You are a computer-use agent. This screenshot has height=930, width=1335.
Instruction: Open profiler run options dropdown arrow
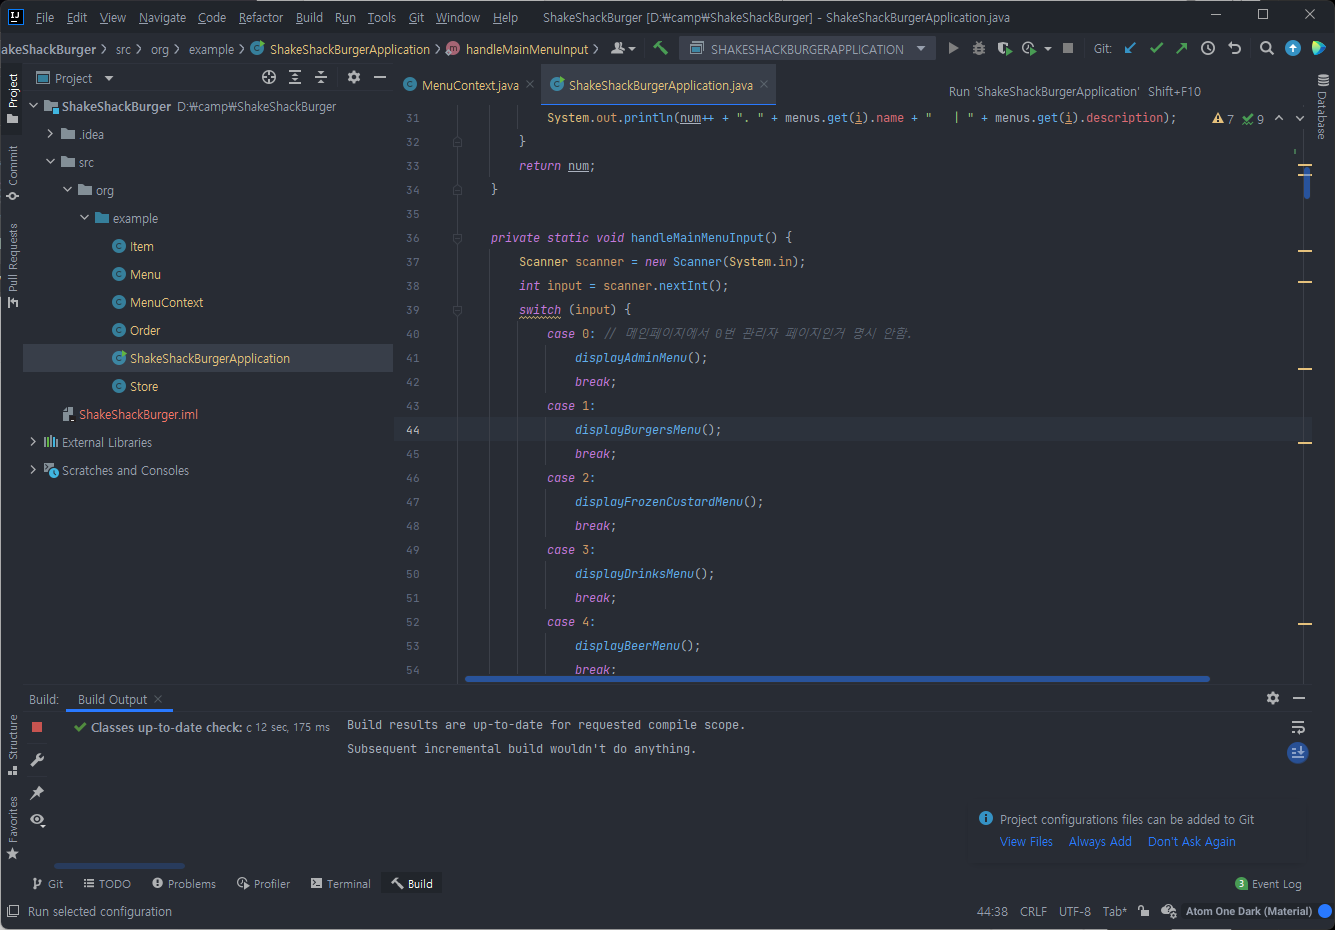pyautogui.click(x=1048, y=49)
